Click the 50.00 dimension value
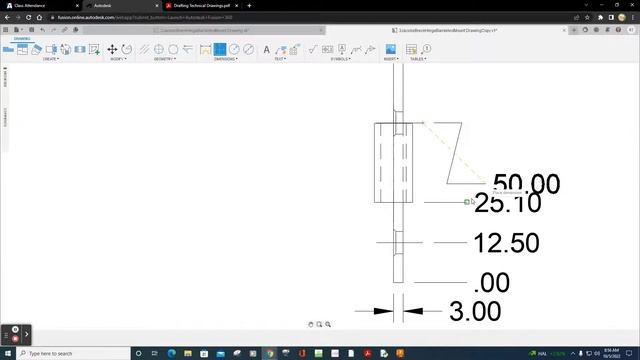Viewport: 640px width, 360px height. point(527,183)
